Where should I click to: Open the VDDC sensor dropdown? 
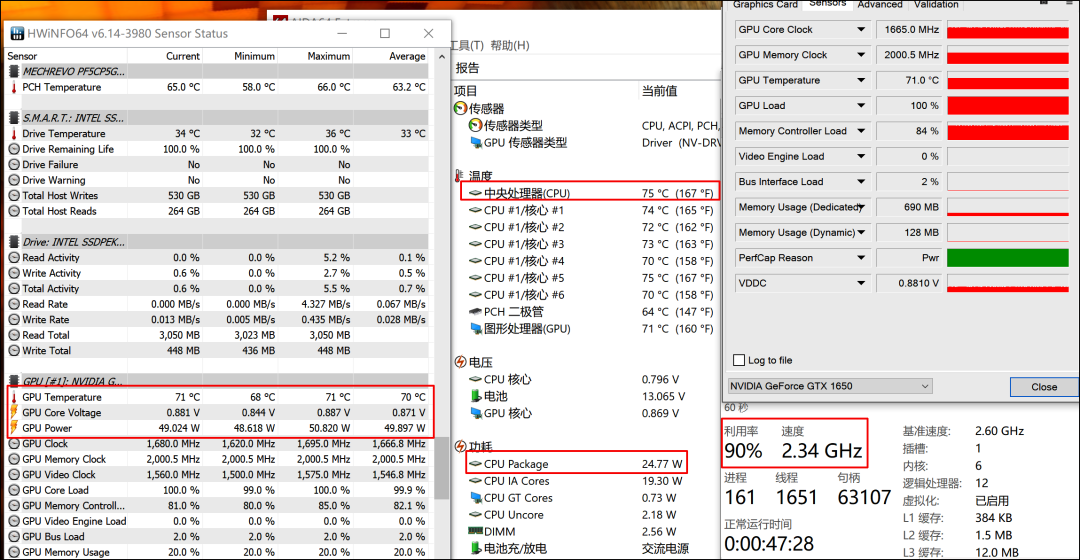point(861,283)
